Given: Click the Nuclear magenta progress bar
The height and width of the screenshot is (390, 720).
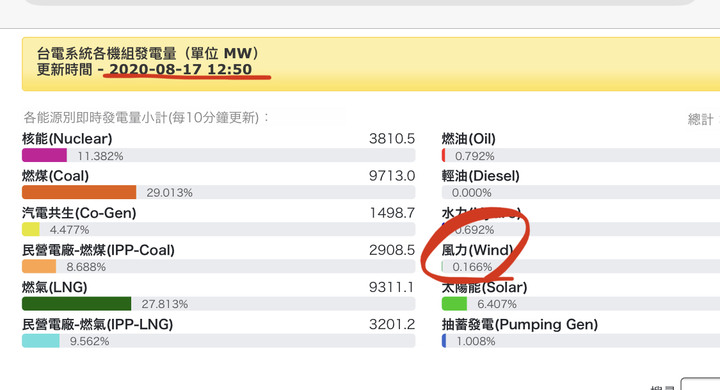Looking at the screenshot, I should coord(44,155).
